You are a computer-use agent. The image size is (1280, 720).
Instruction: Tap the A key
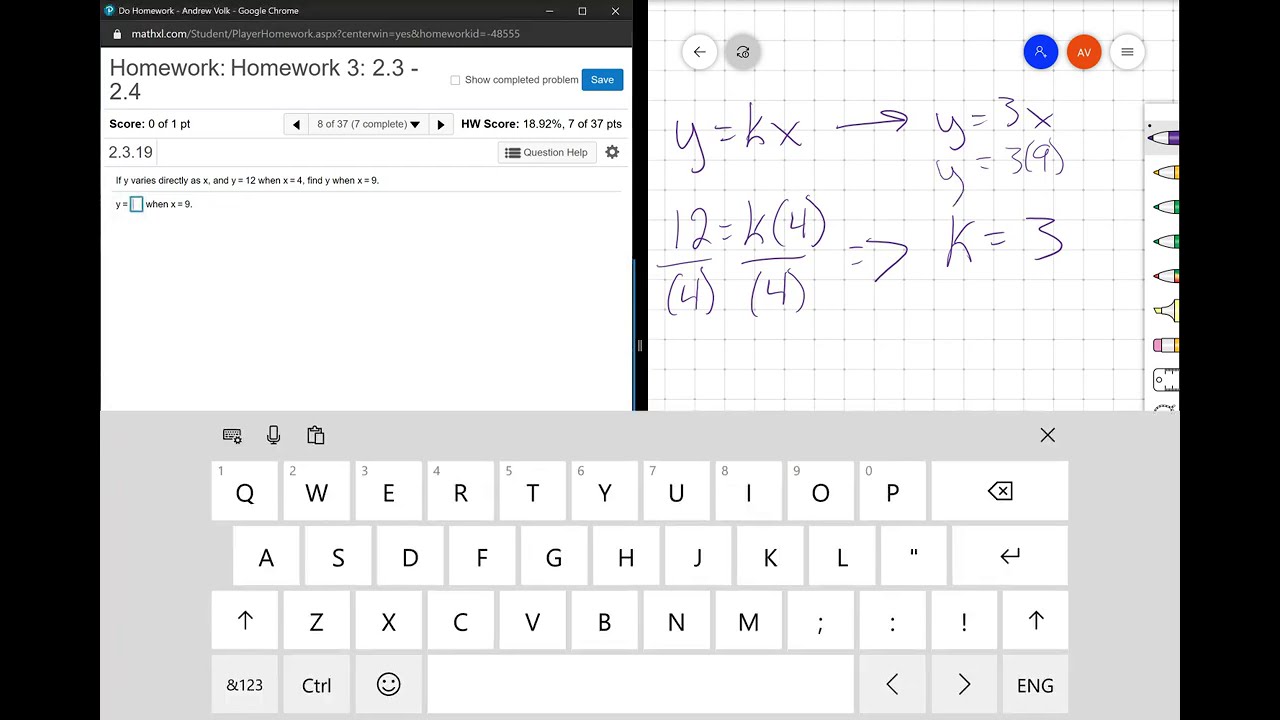coord(266,556)
